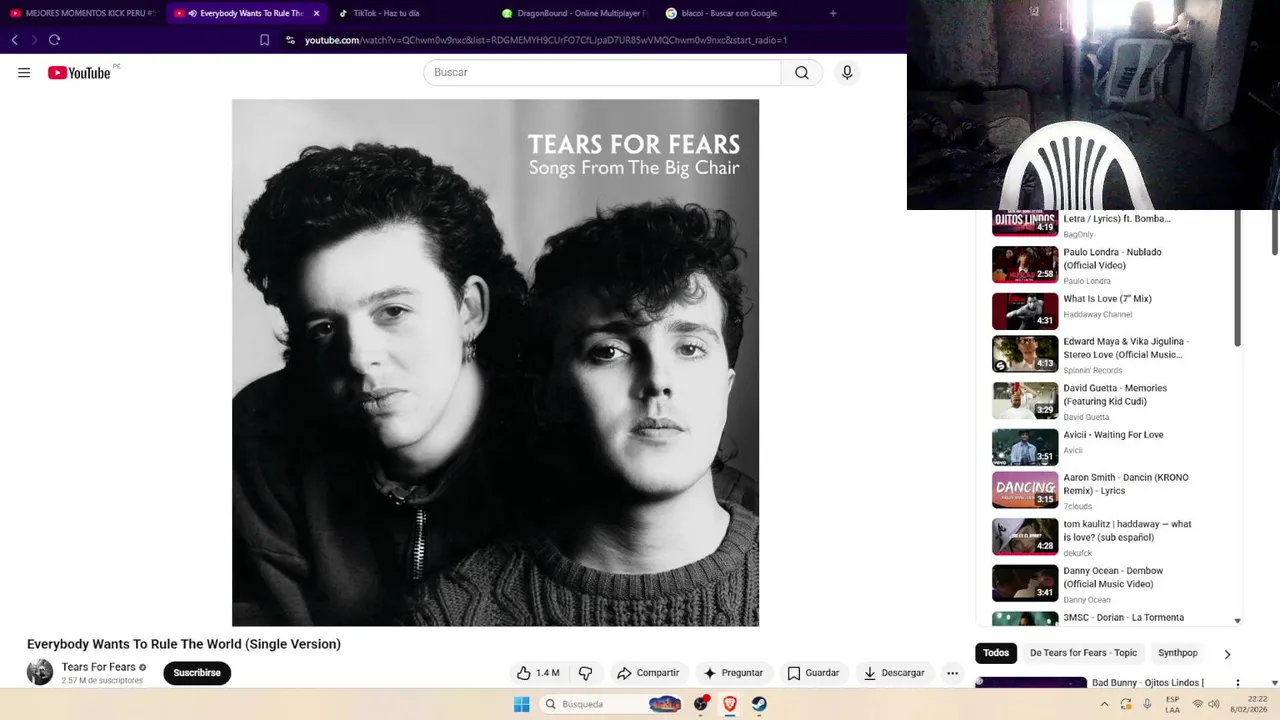This screenshot has height=720, width=1280.
Task: Click the 7clouds channel name
Action: tap(1077, 506)
